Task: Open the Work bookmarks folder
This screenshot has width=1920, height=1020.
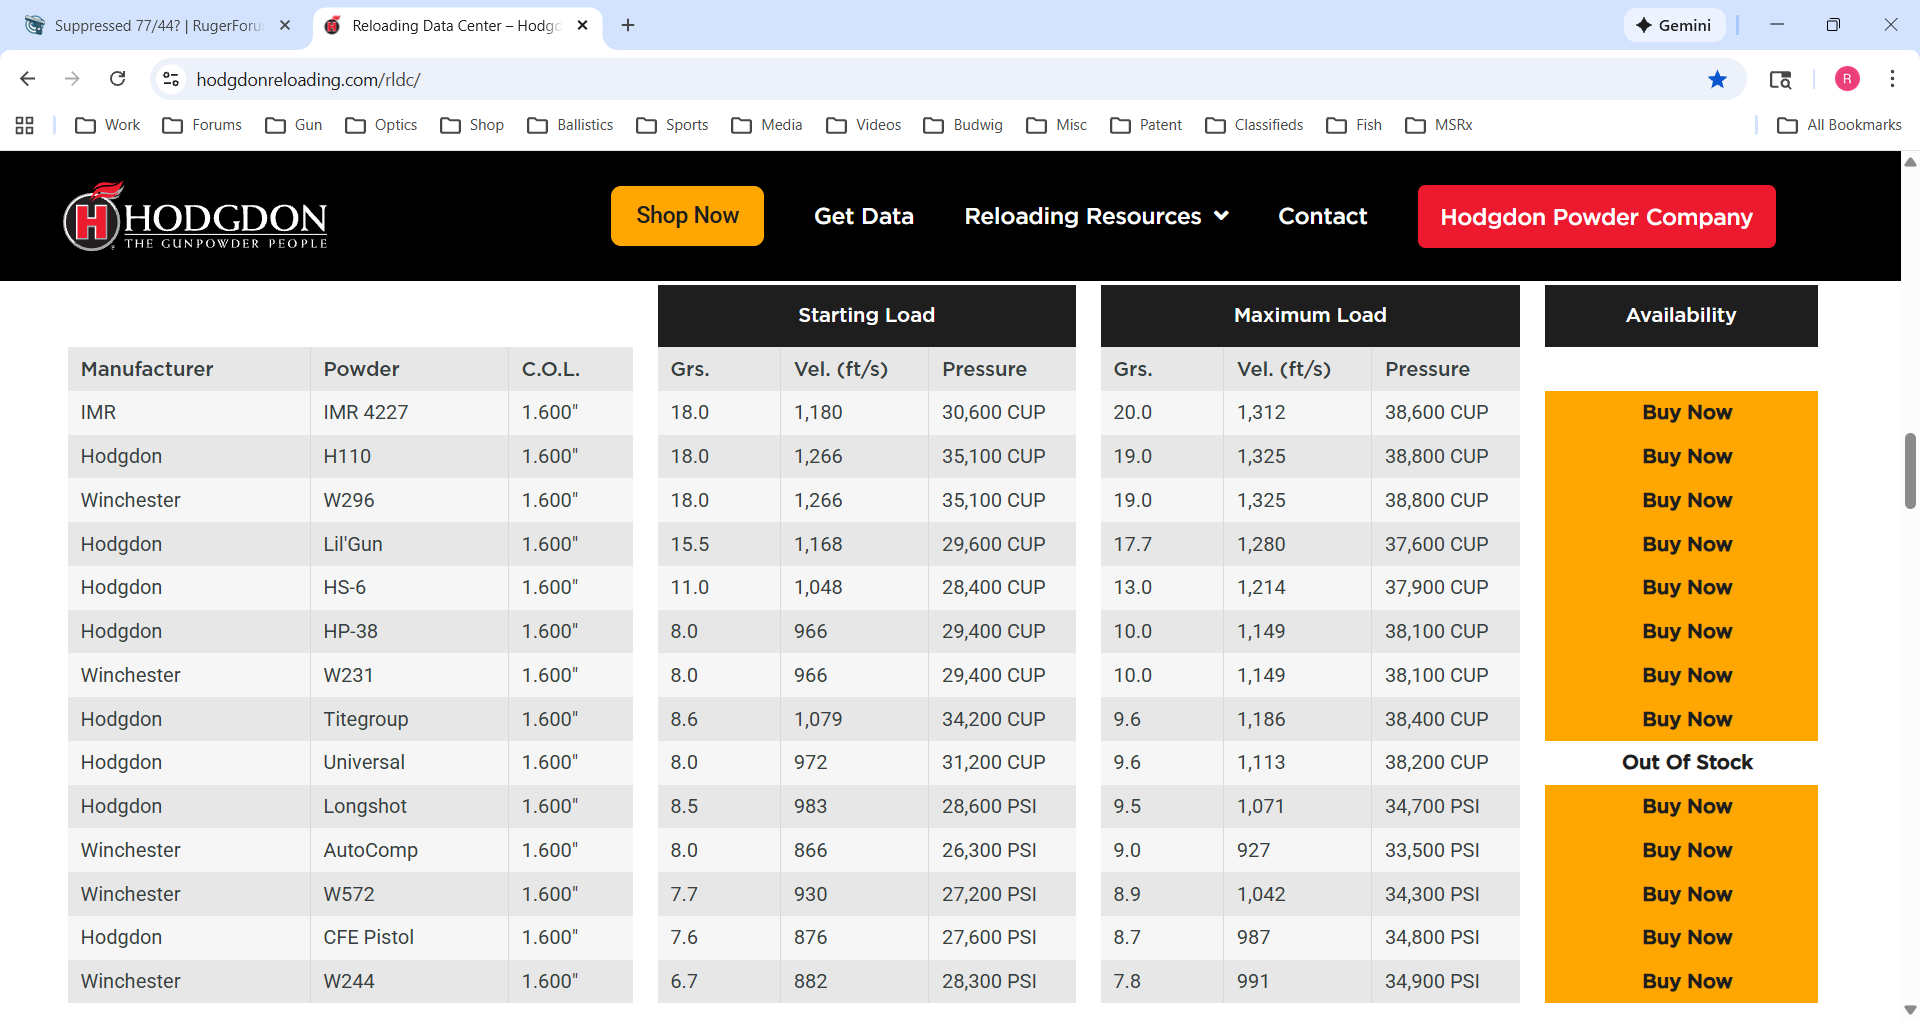Action: click(x=108, y=125)
